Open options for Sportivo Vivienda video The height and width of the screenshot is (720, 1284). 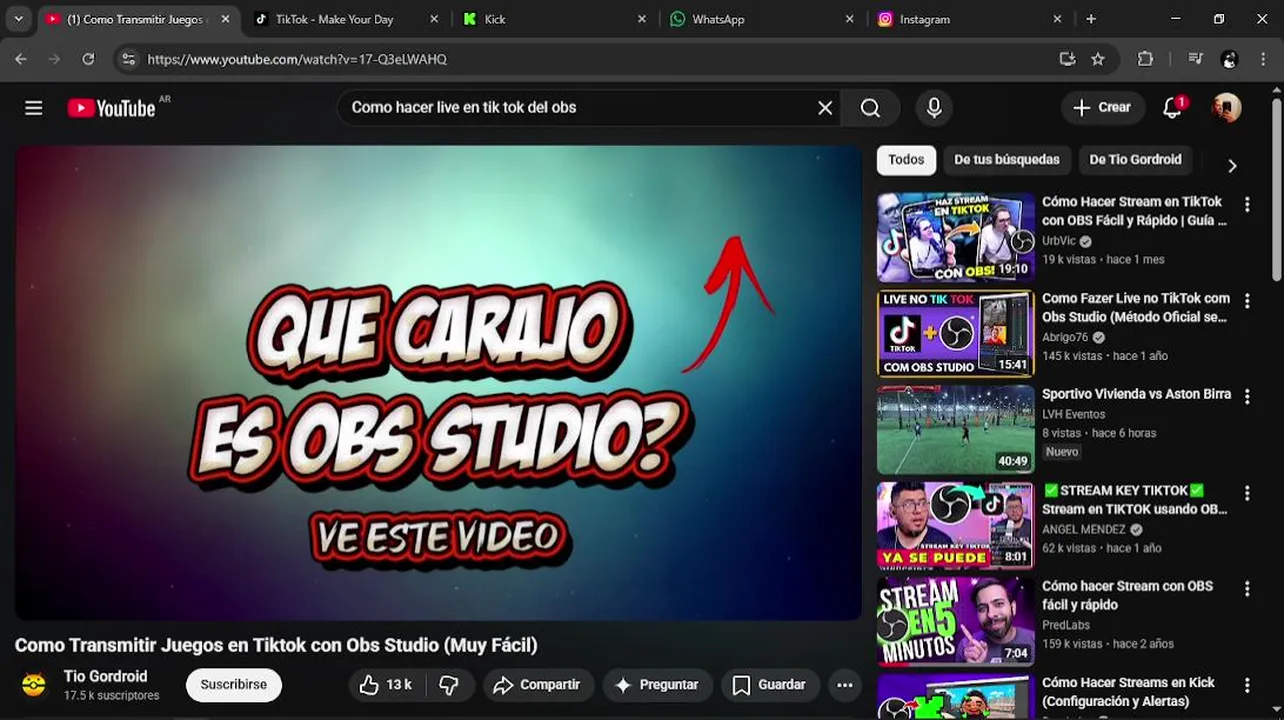(x=1247, y=397)
